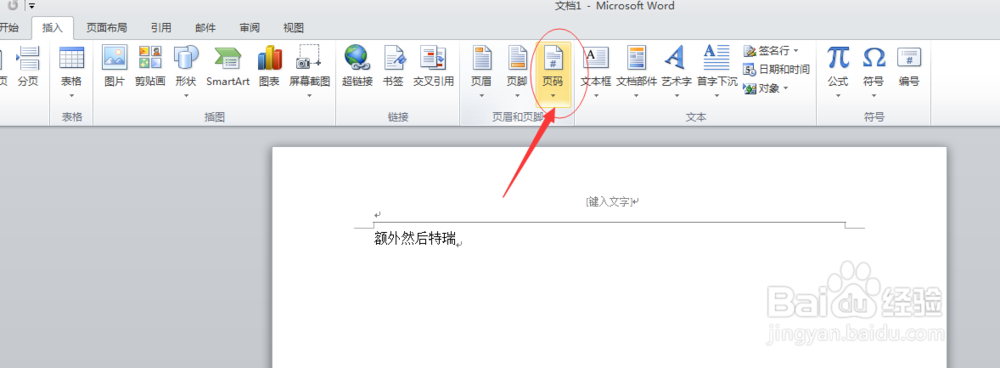Screen dimensions: 1000x368
Task: Insert a picture with 图片
Action: click(x=114, y=67)
